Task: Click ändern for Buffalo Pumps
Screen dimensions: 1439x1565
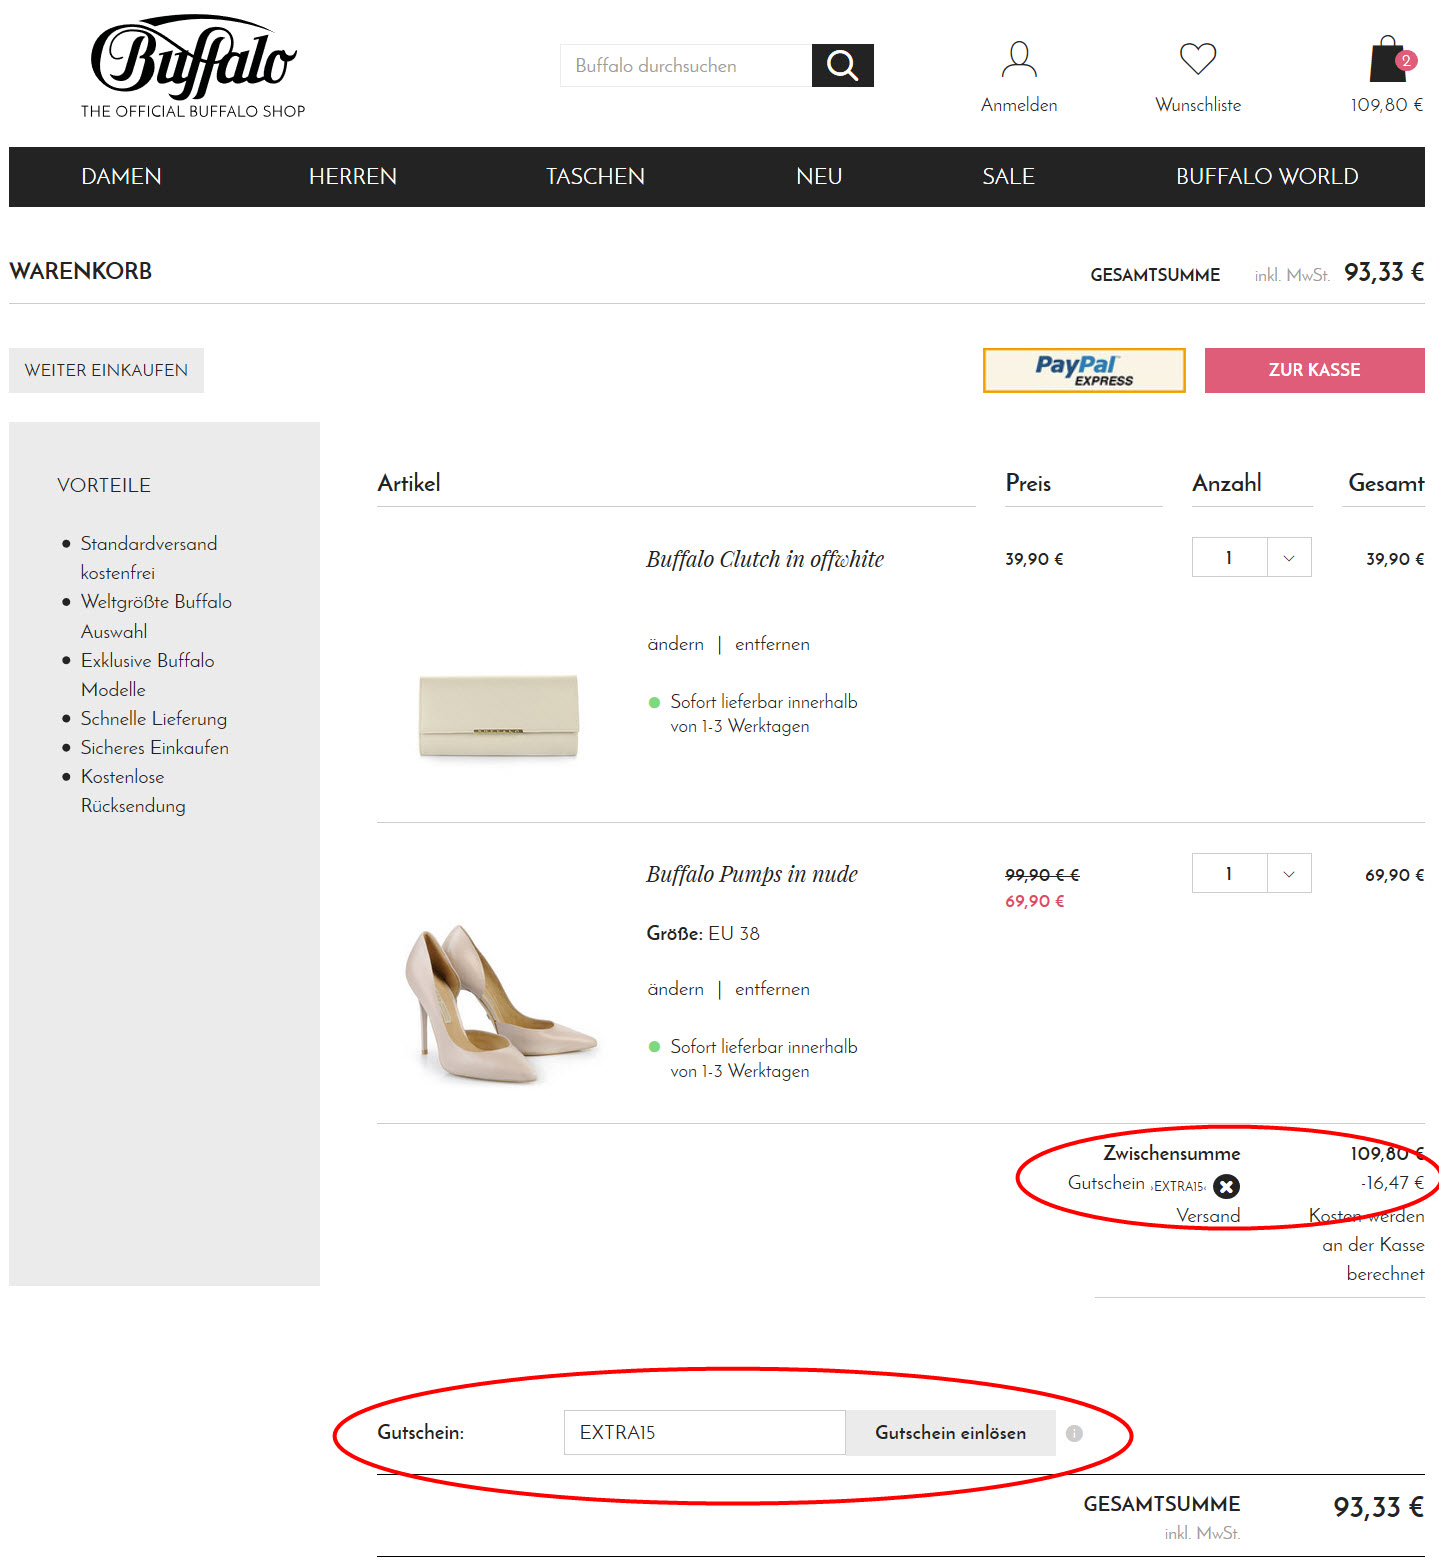Action: click(676, 989)
